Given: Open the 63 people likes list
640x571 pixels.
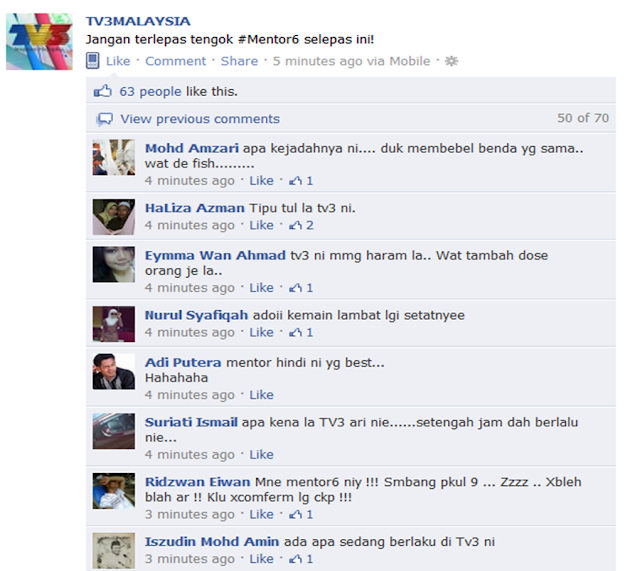Looking at the screenshot, I should 150,91.
